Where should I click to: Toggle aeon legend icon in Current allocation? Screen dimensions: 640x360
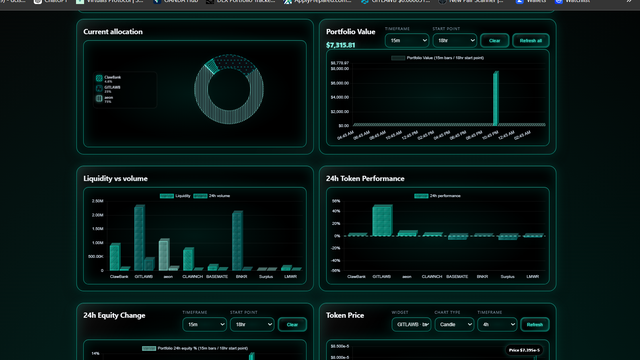coord(99,98)
